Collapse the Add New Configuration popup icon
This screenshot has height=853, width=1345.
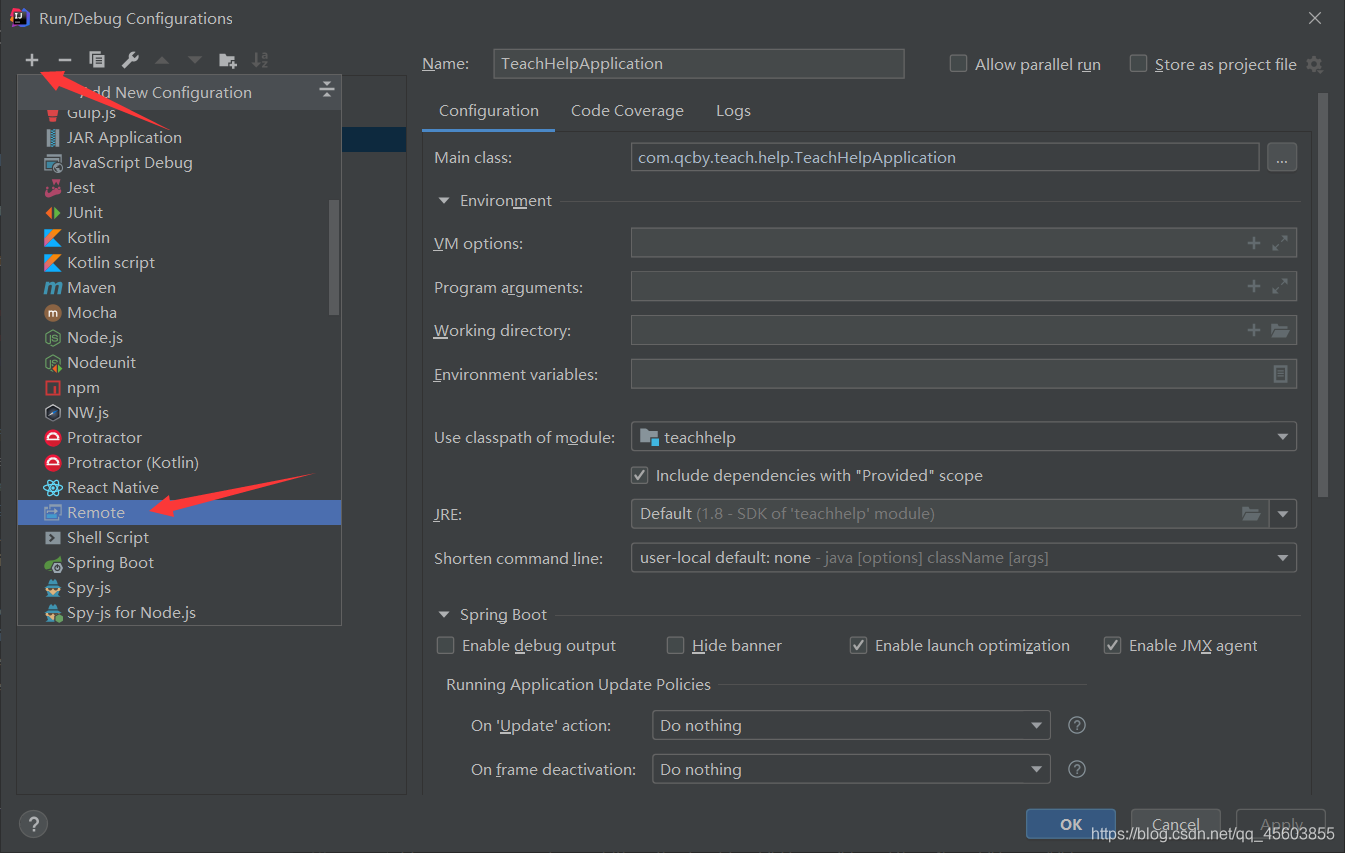point(326,91)
